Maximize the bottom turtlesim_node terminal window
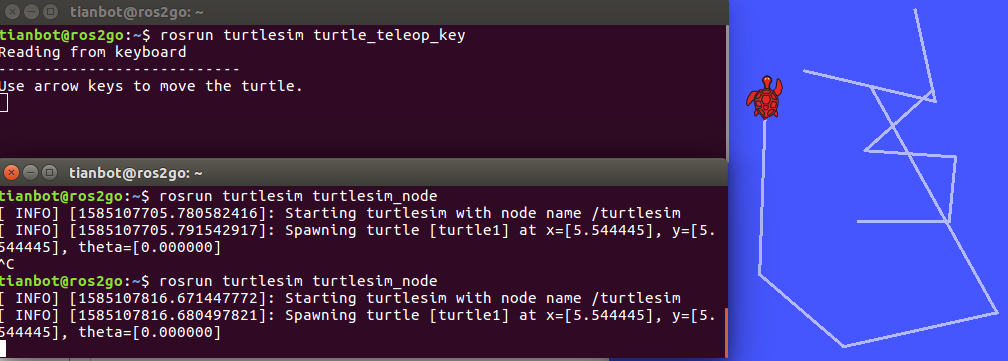Screen dimensions: 1008x361 [50, 173]
